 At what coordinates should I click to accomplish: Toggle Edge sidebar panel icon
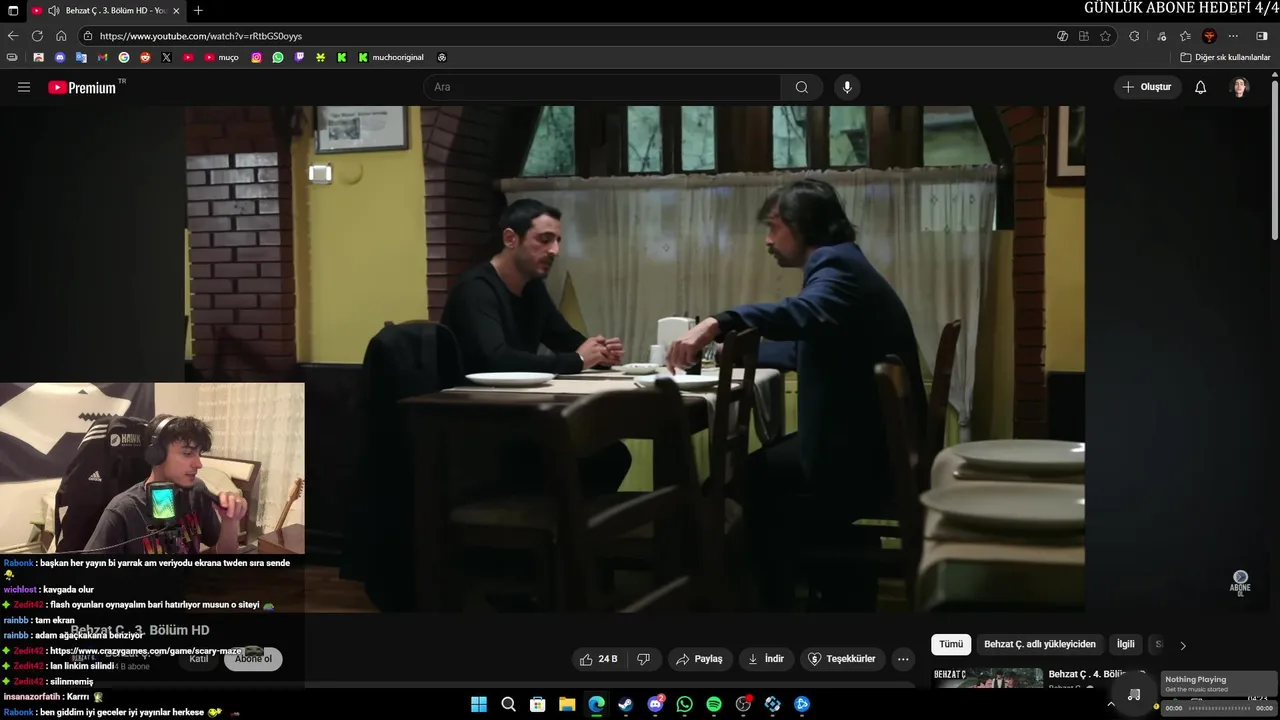1261,36
